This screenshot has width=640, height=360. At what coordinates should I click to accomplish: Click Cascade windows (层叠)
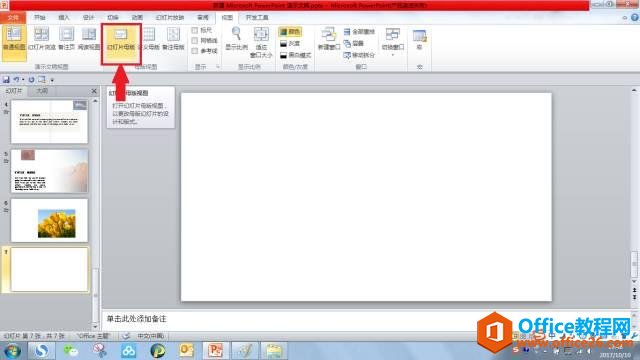(x=354, y=43)
